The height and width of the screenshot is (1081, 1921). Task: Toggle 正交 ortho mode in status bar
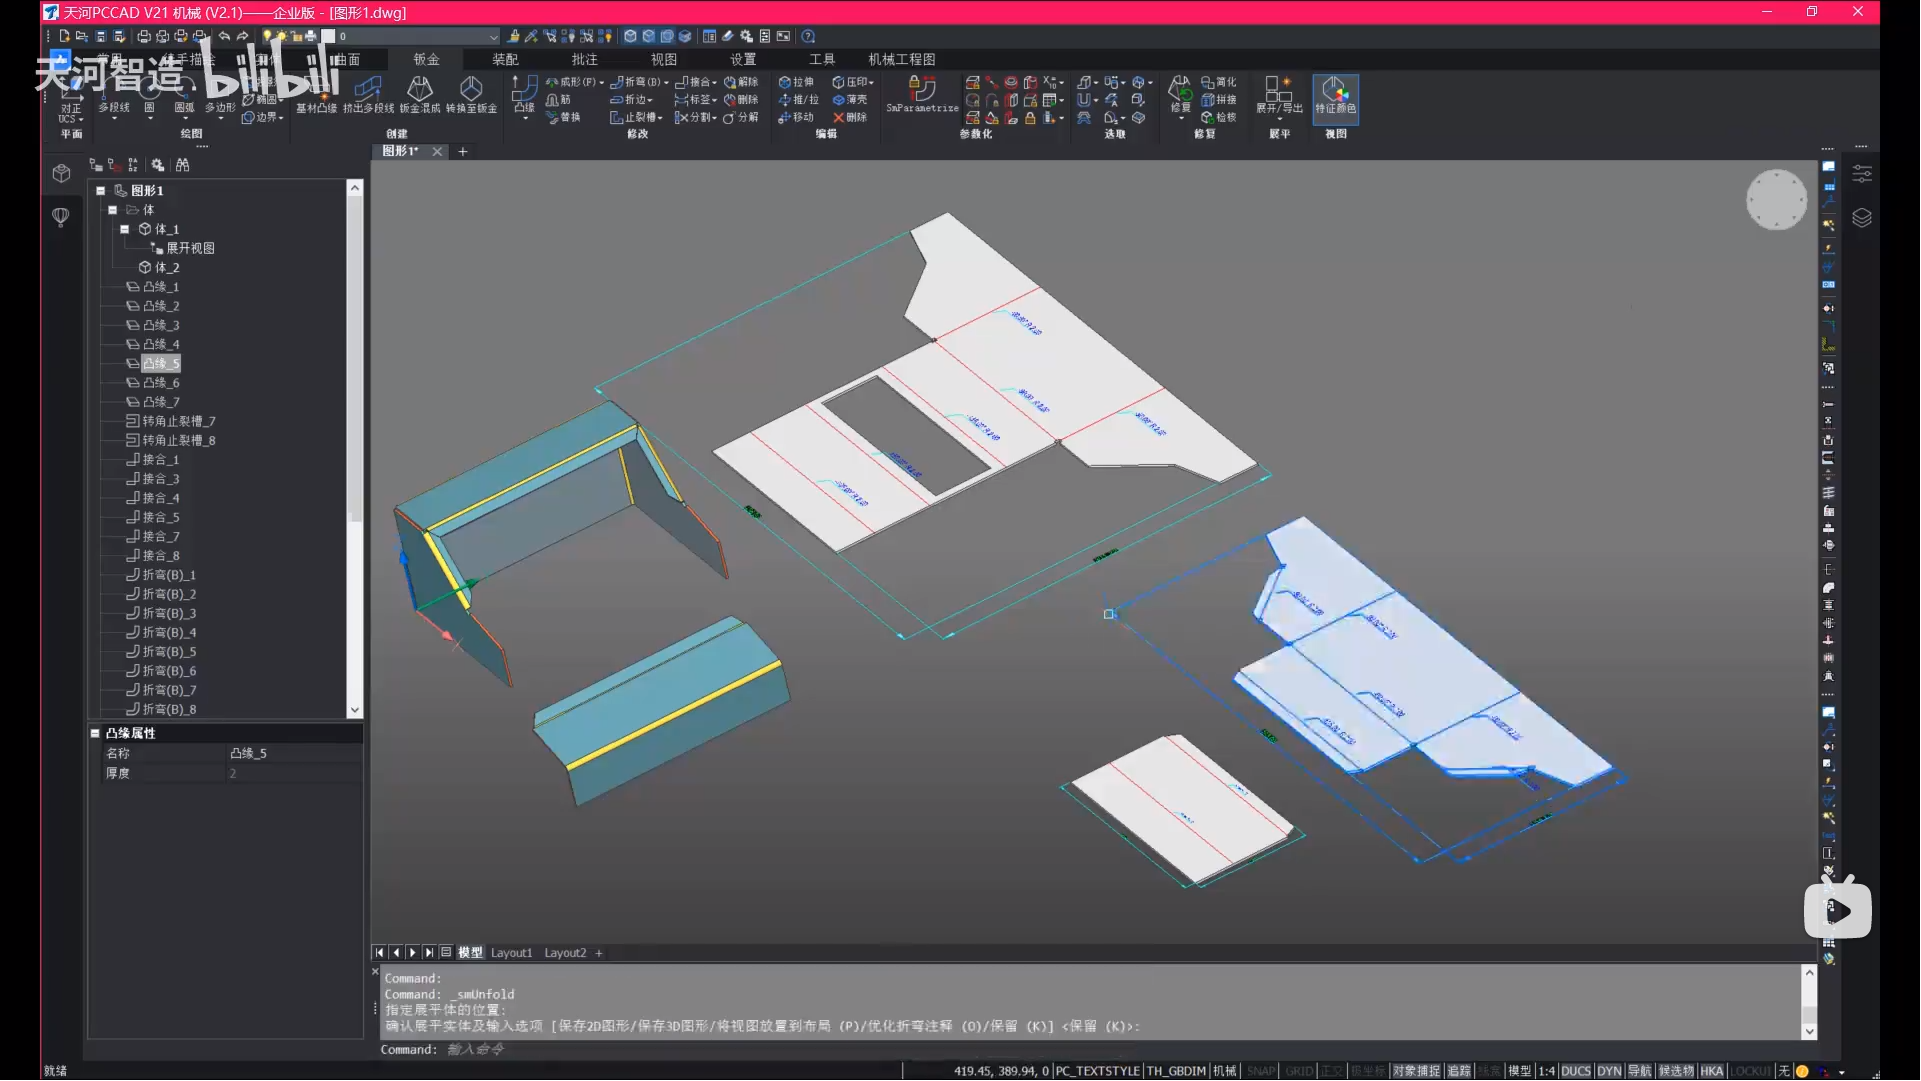1331,1071
